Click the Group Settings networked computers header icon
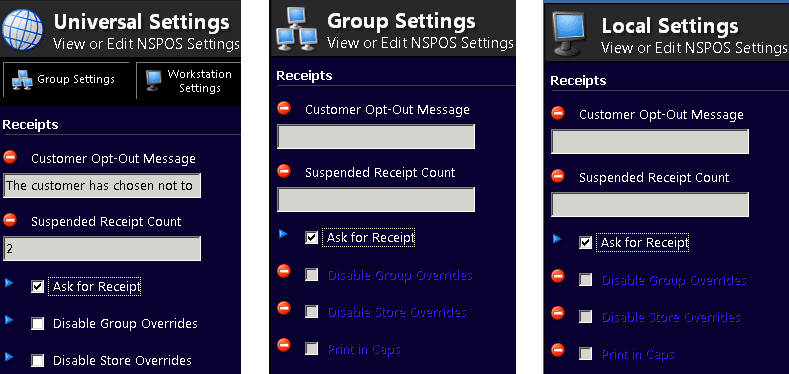The width and height of the screenshot is (789, 374). [297, 29]
